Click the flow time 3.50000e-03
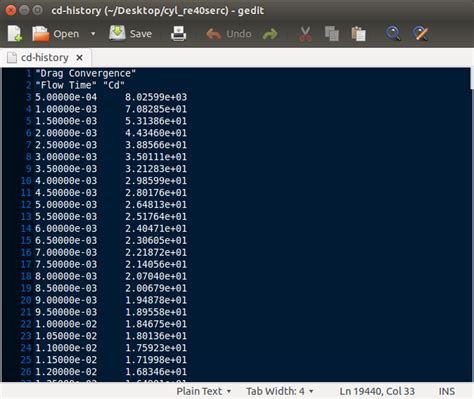Screen dimensions: 474x399 (x=66, y=169)
